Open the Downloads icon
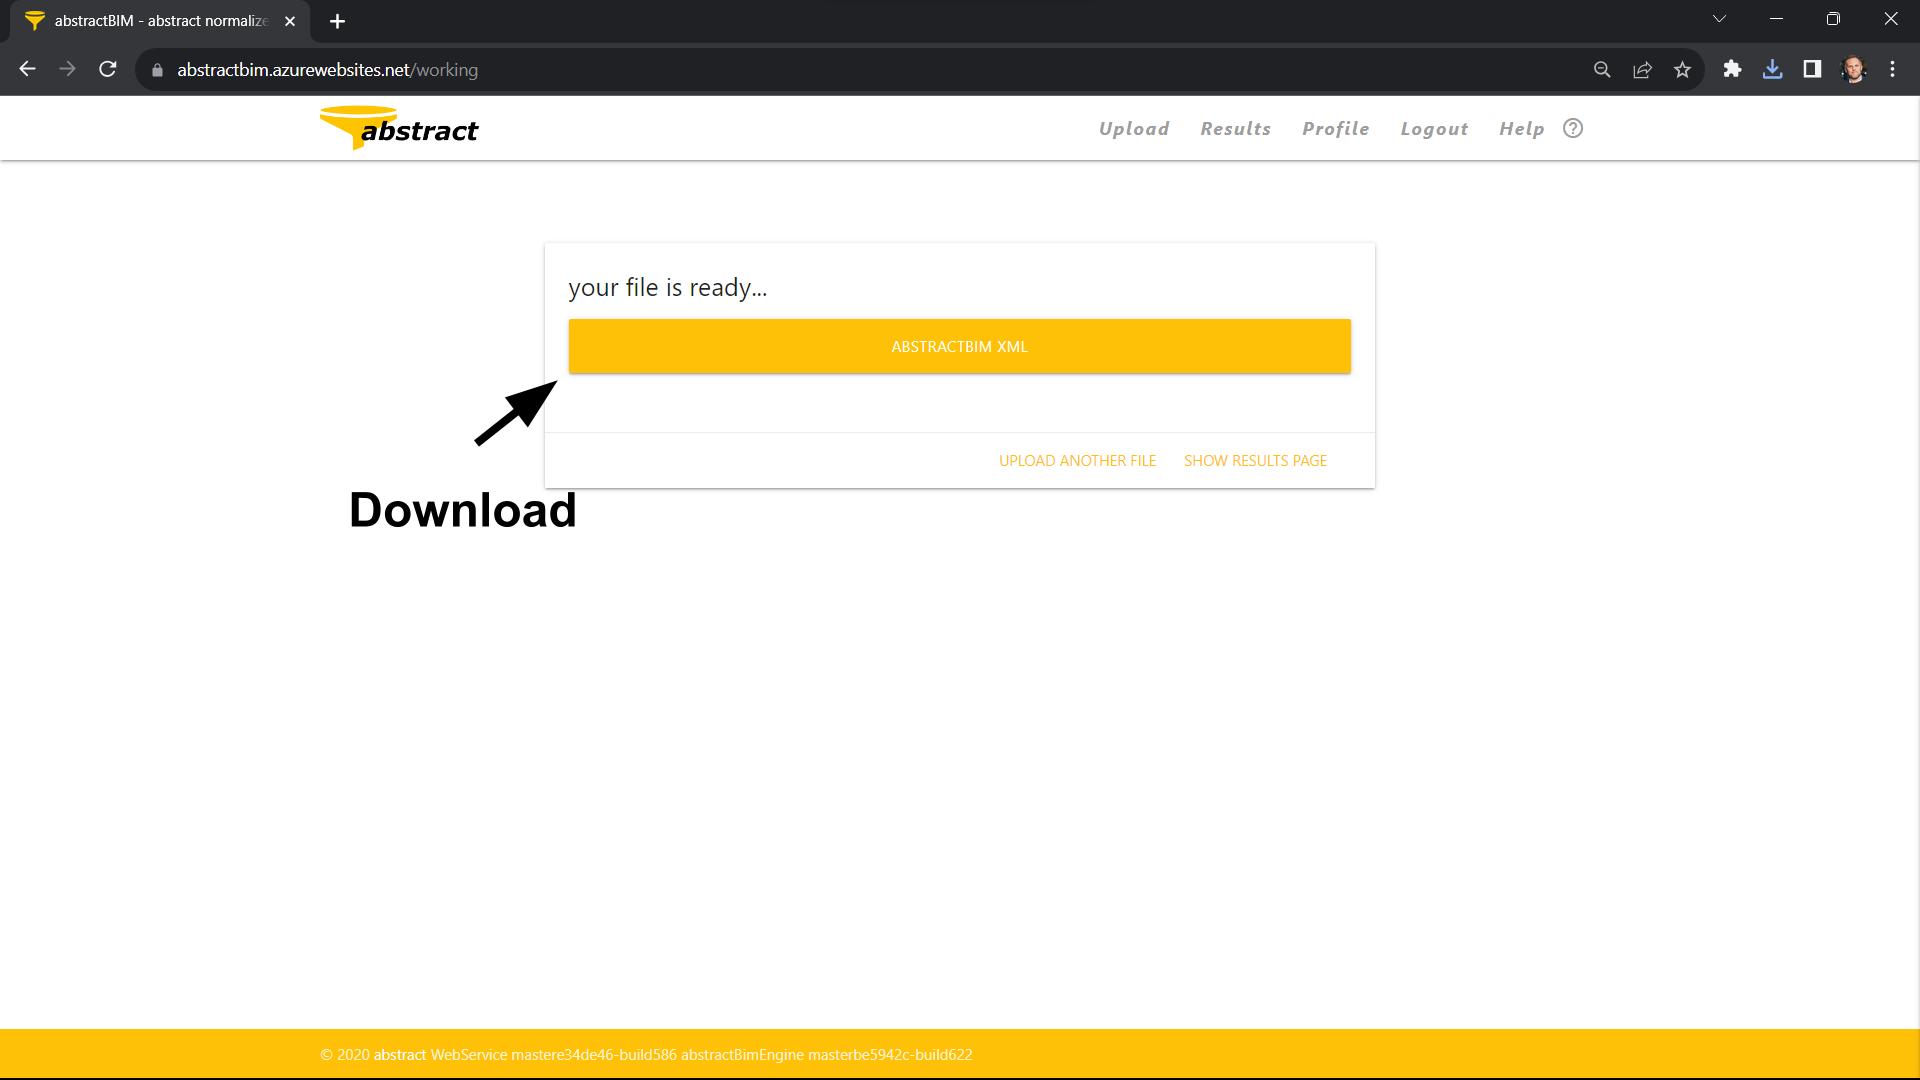Screen dimensions: 1920x1080 (1772, 69)
